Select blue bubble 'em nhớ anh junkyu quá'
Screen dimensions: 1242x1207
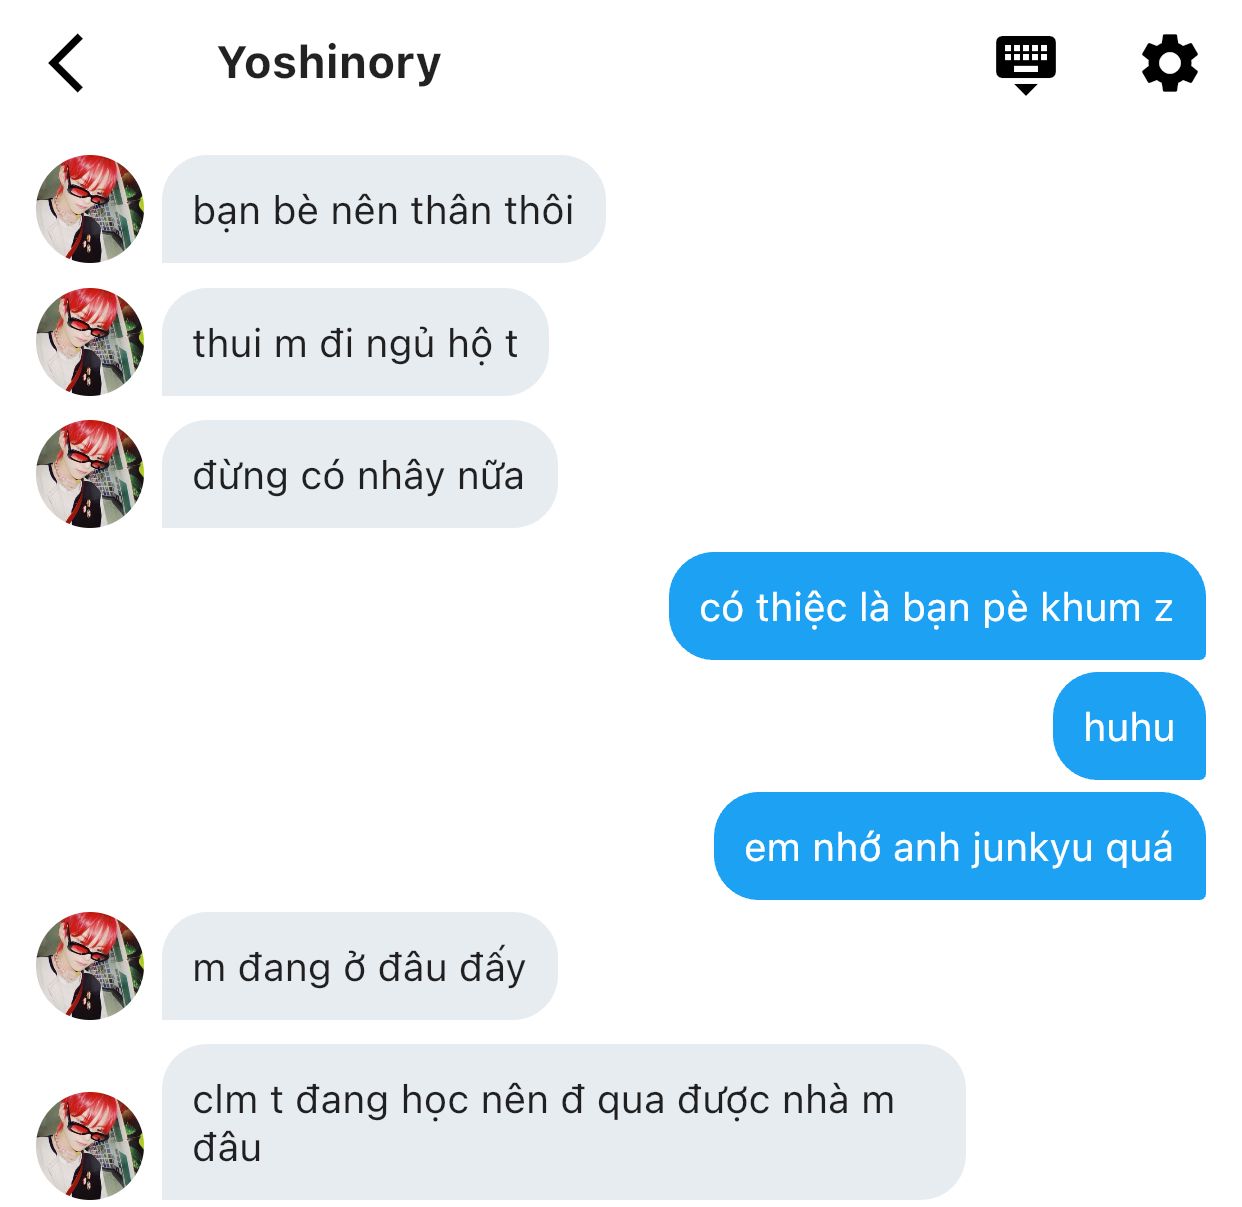pyautogui.click(x=960, y=846)
